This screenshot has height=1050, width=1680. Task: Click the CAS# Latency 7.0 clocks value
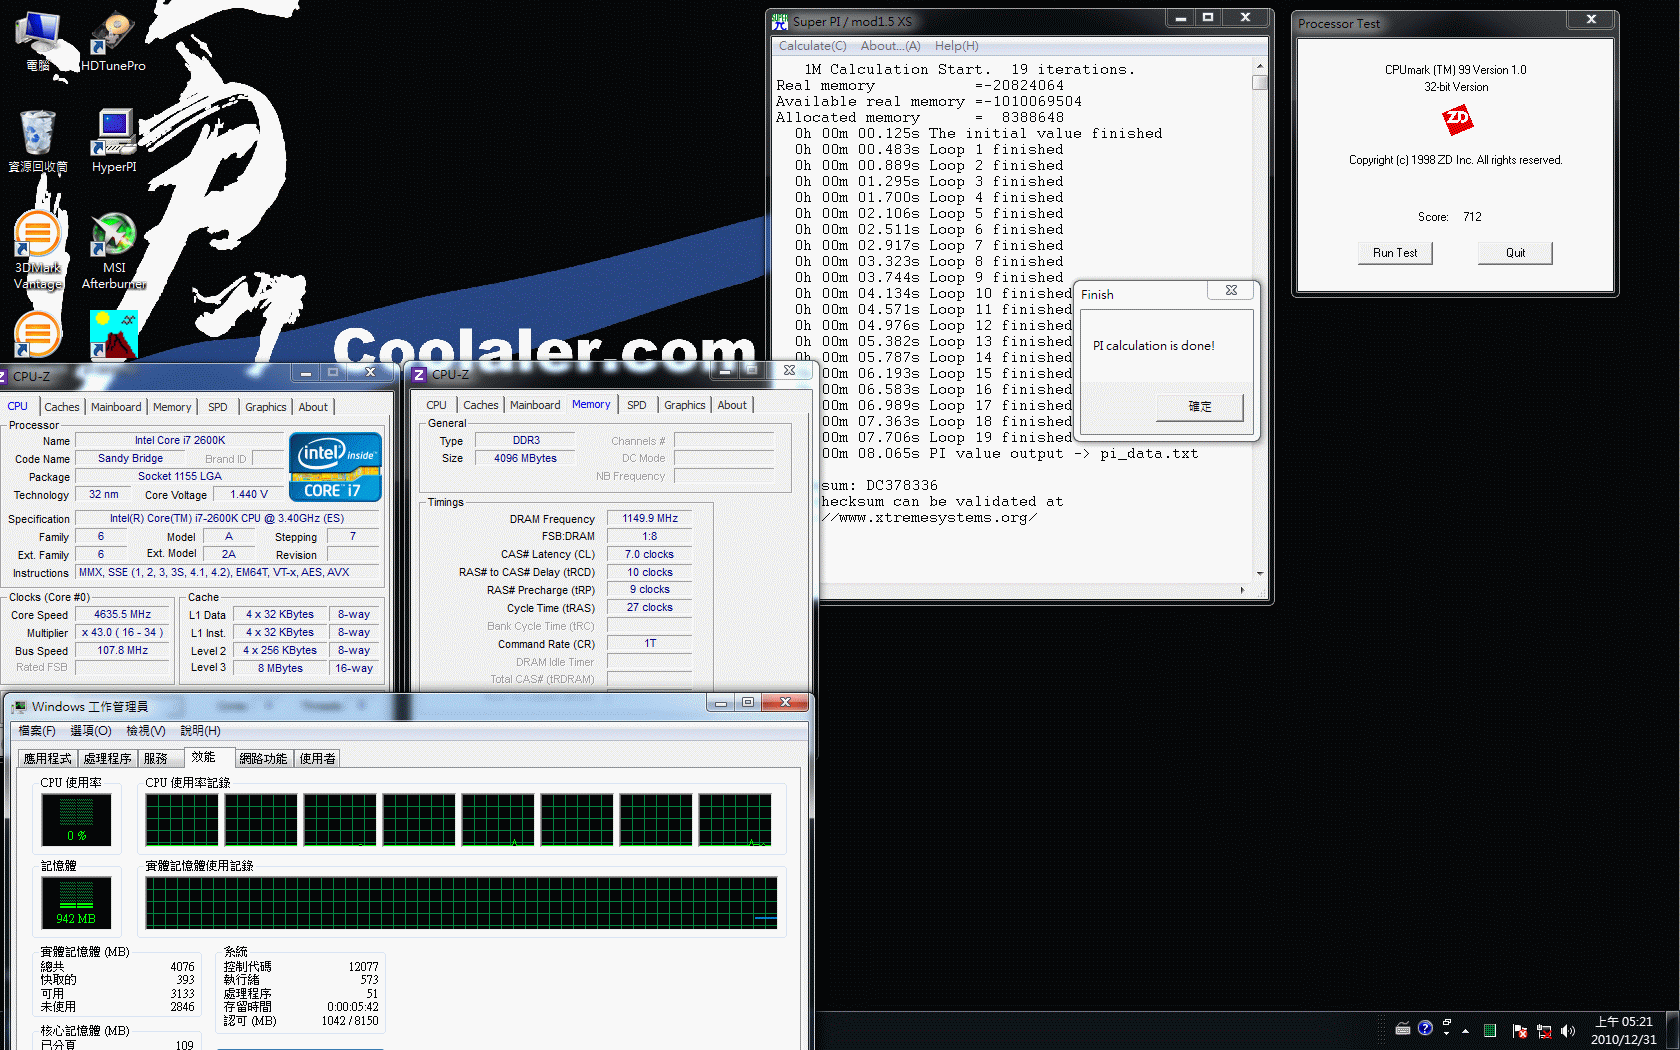(x=650, y=555)
